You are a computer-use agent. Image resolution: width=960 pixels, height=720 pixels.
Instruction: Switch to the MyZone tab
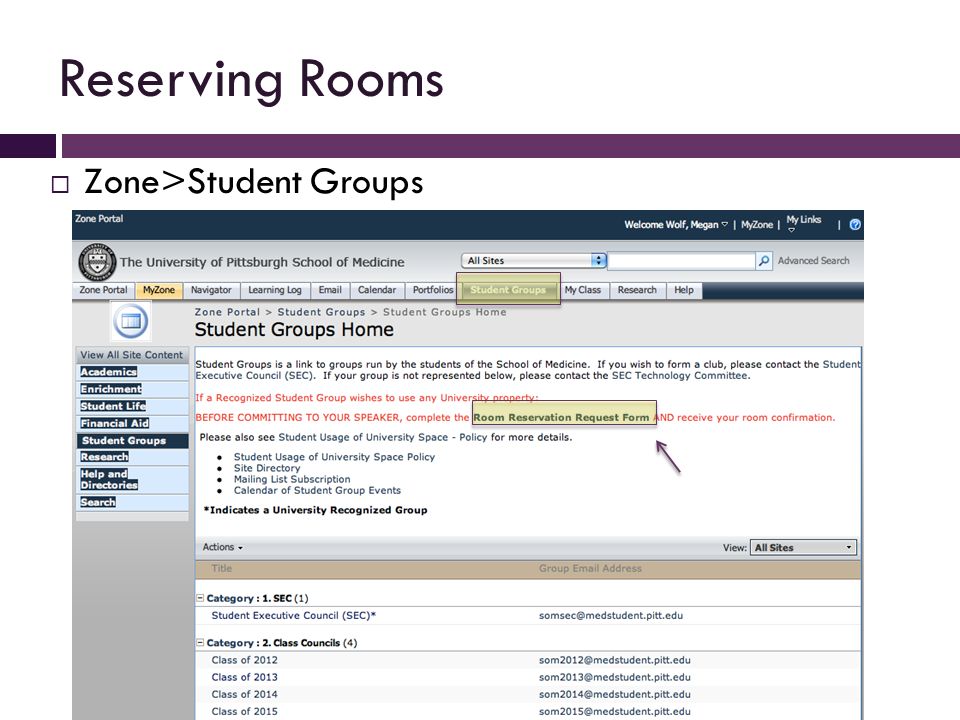coord(159,290)
